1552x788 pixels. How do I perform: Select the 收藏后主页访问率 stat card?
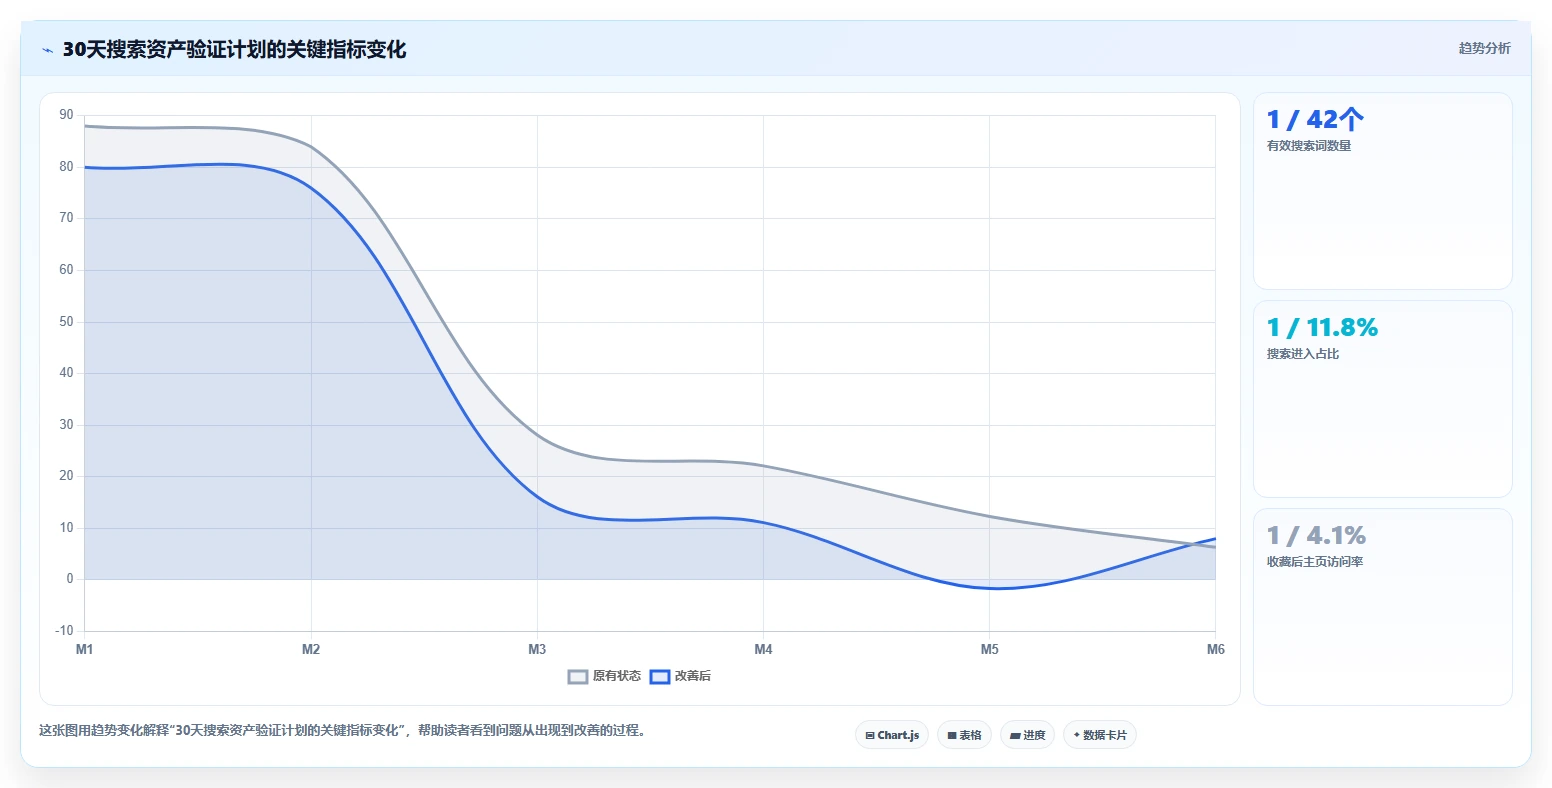click(x=1383, y=607)
